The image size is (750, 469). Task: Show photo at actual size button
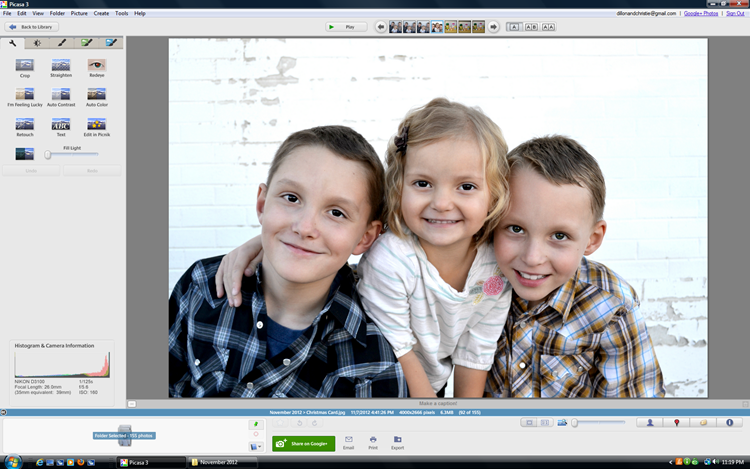point(544,423)
